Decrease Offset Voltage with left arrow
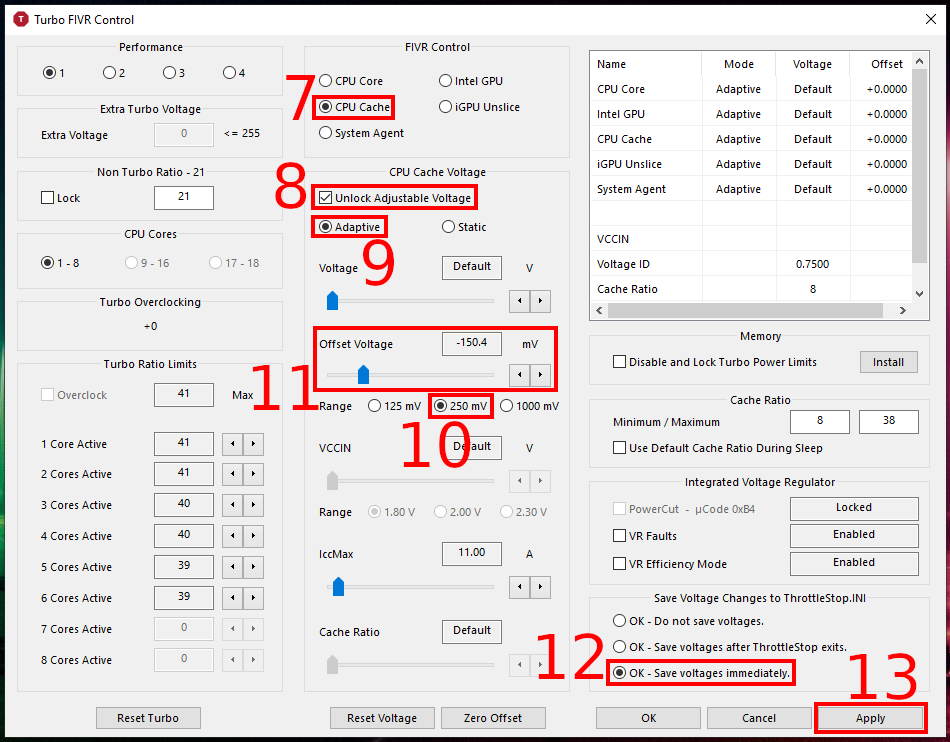This screenshot has height=742, width=950. [x=519, y=375]
